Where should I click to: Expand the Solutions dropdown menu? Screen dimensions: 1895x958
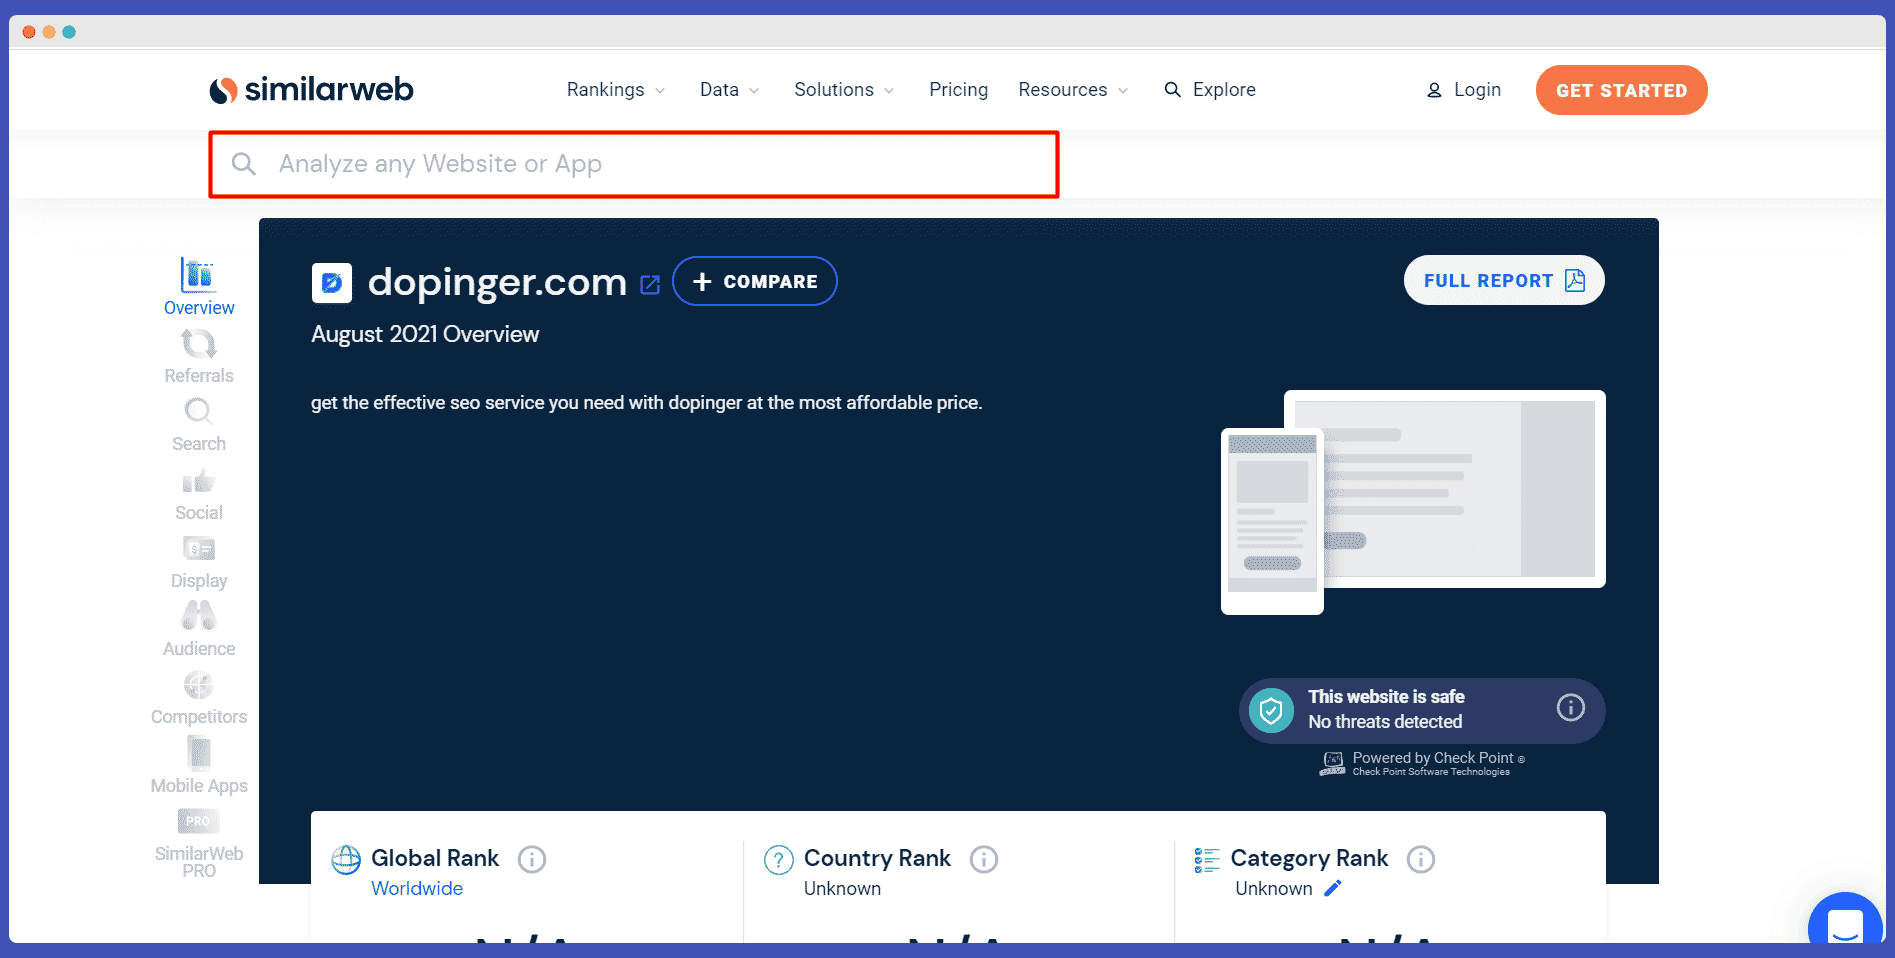click(845, 90)
